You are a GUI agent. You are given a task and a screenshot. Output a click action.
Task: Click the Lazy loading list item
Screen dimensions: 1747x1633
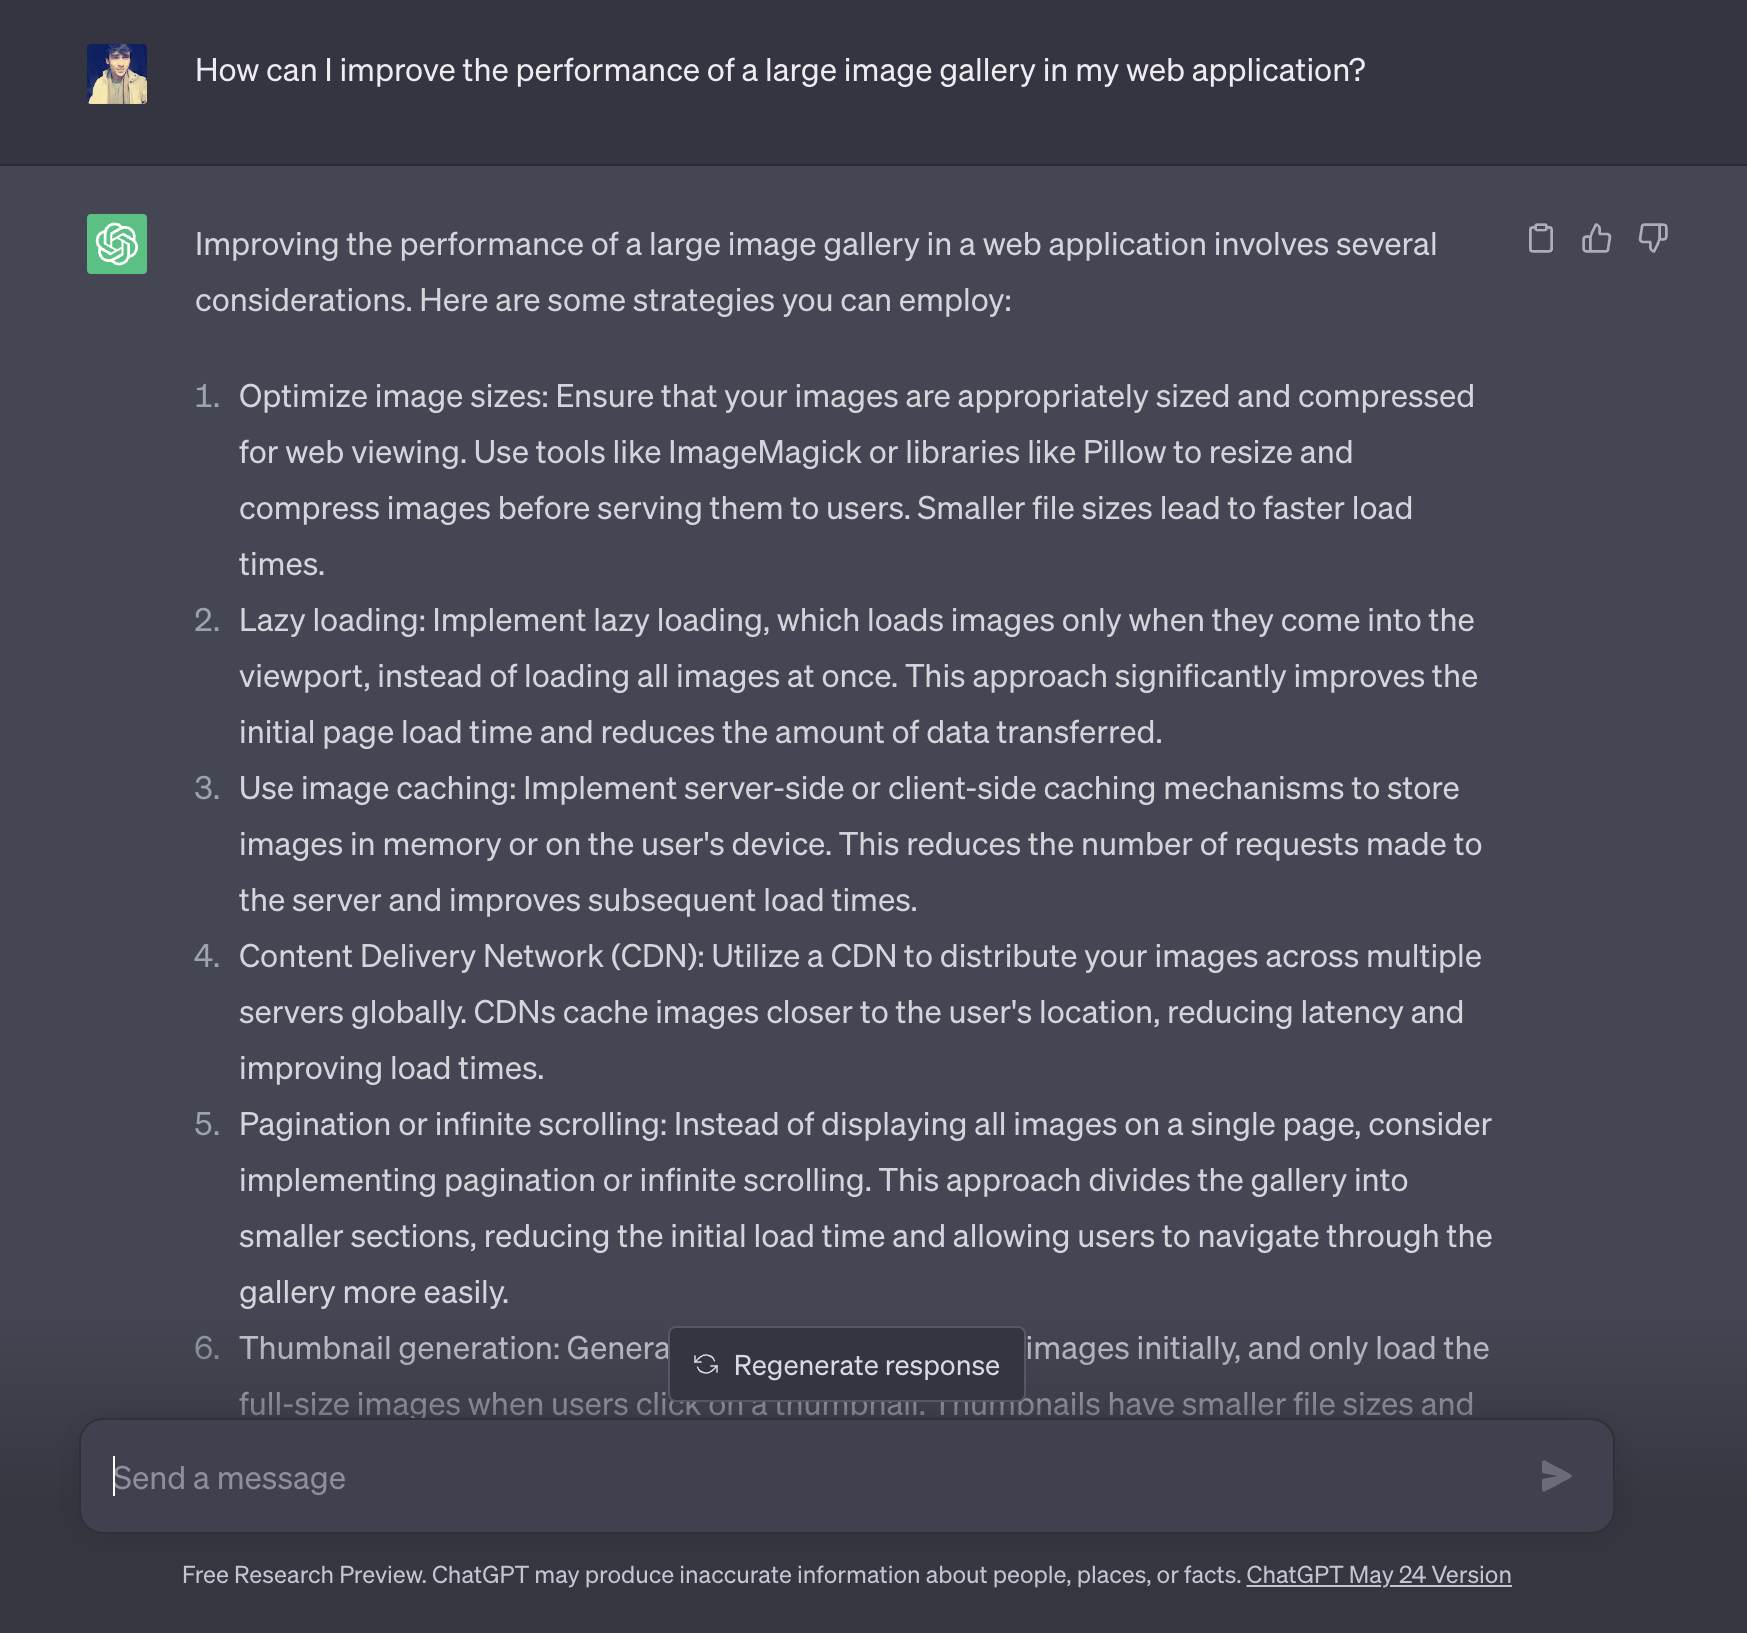click(857, 676)
